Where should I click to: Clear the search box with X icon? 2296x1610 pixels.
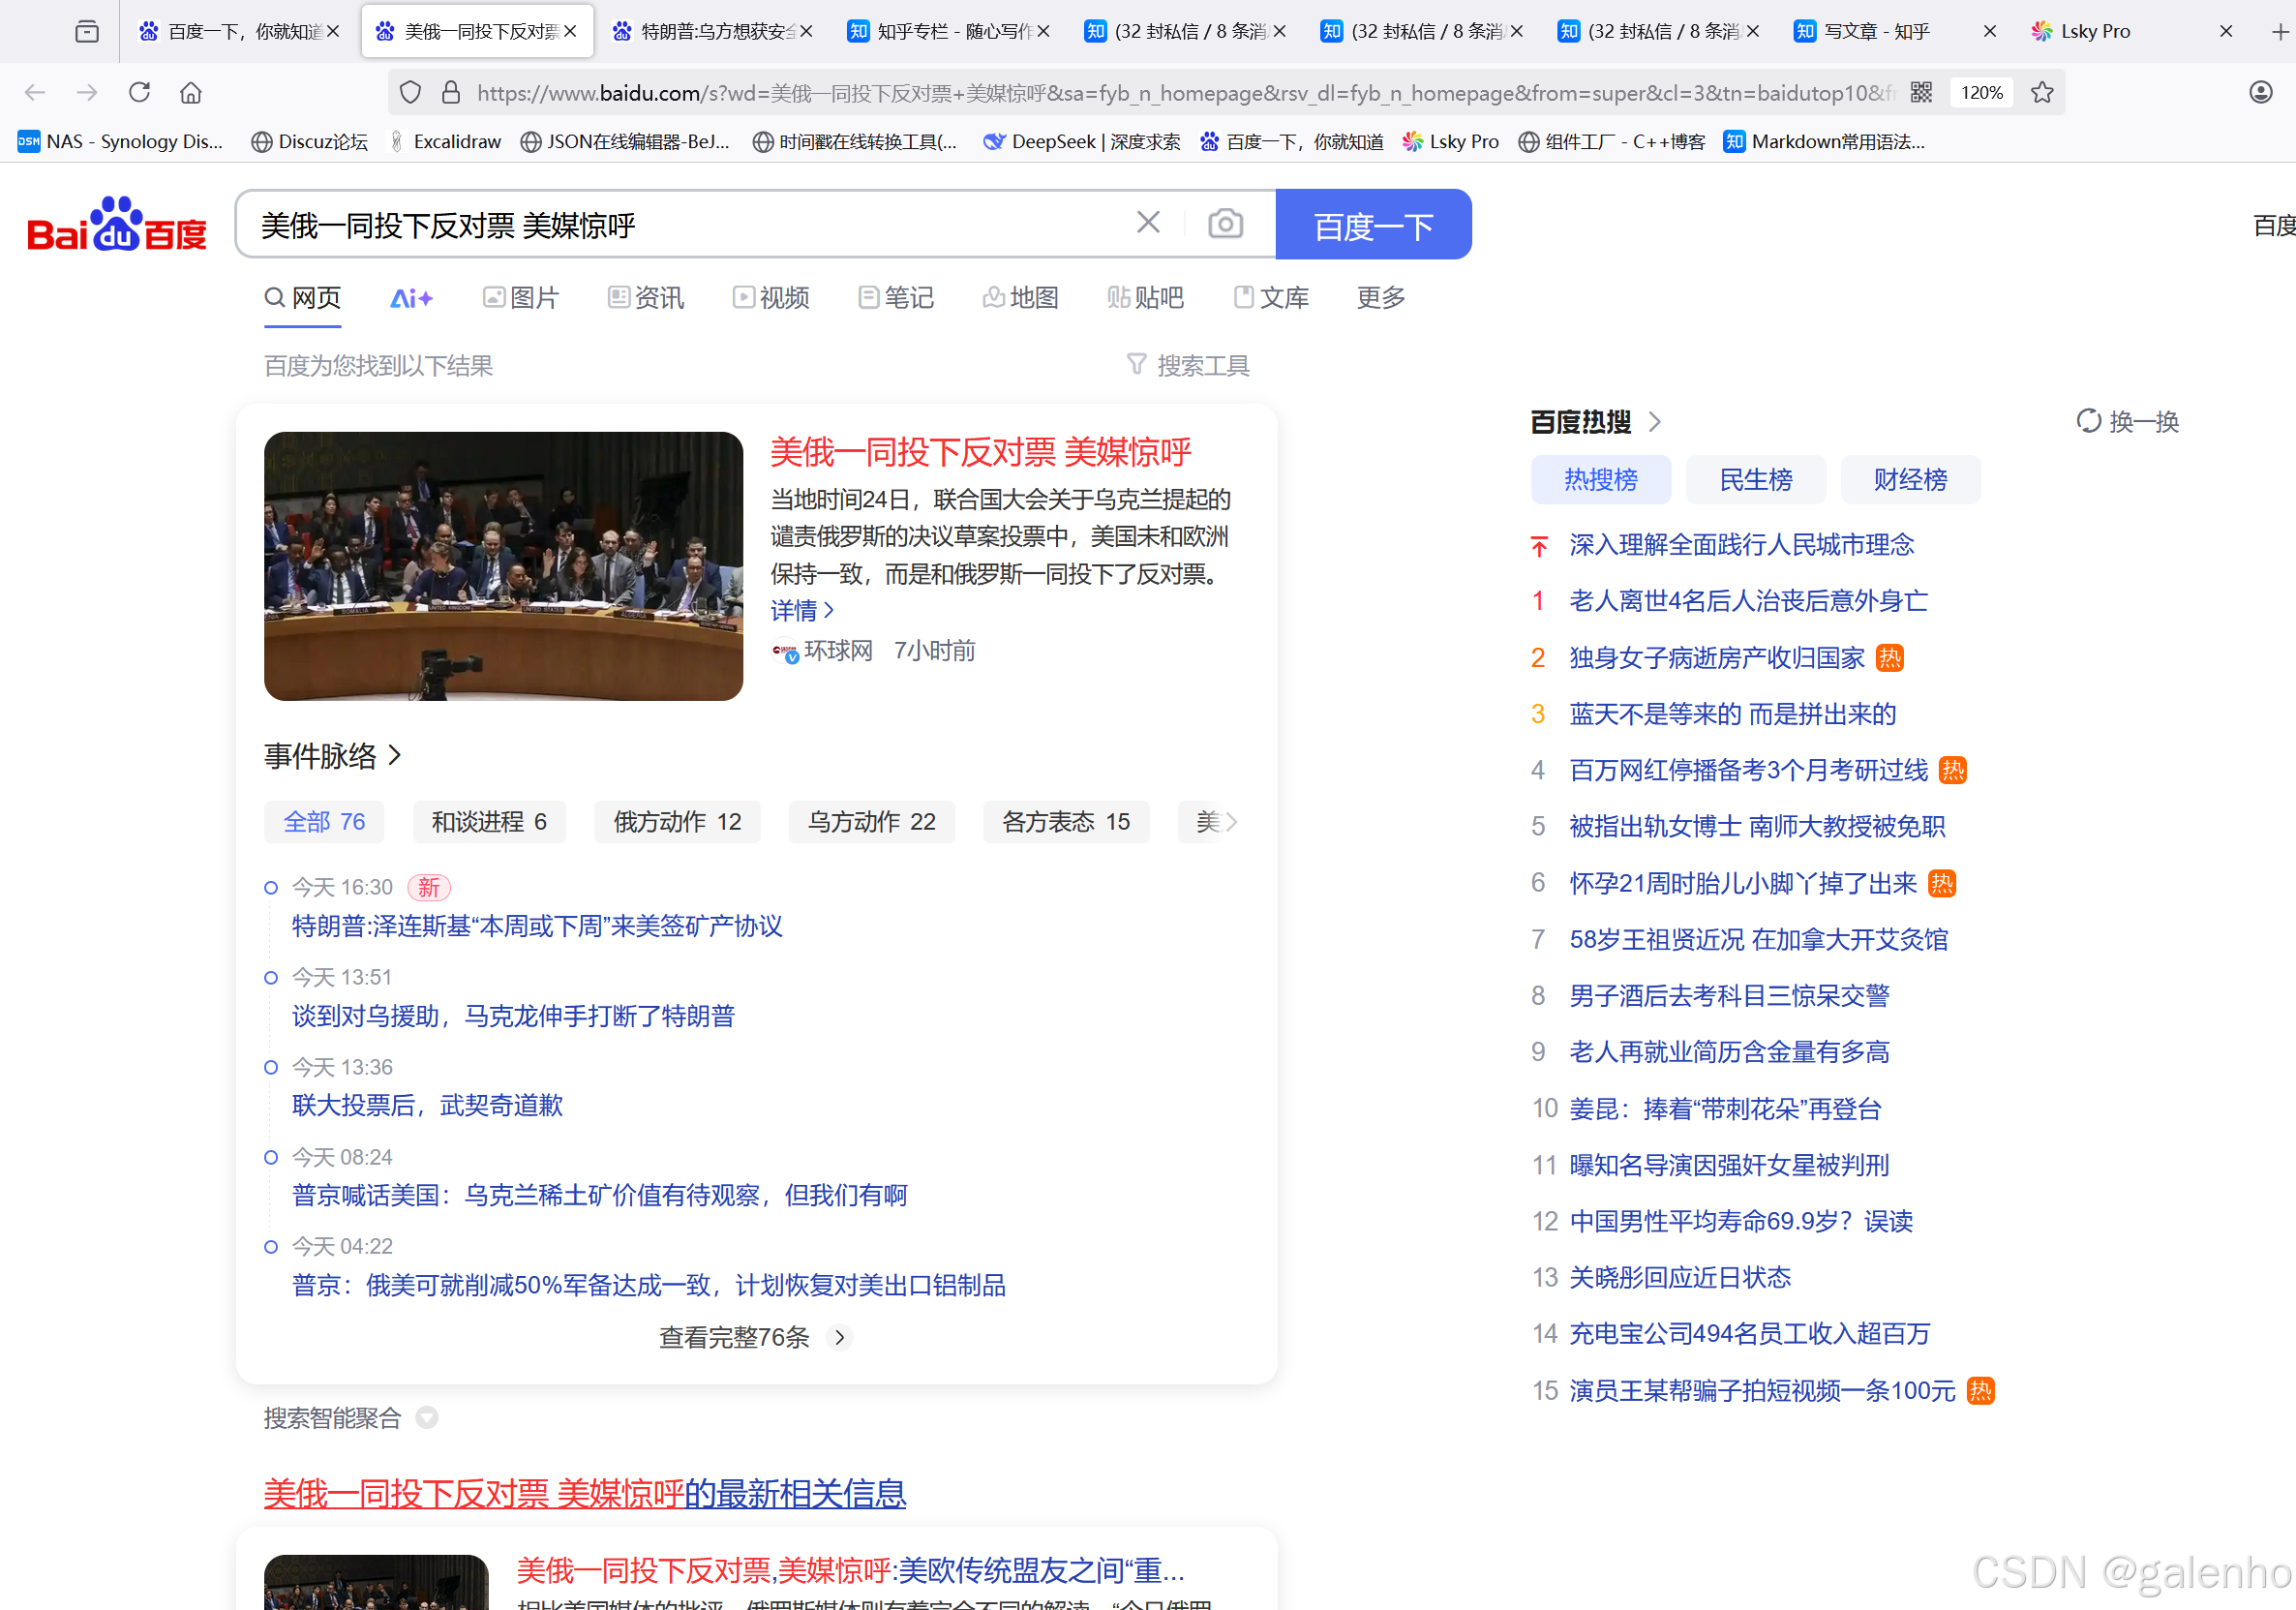coord(1148,223)
